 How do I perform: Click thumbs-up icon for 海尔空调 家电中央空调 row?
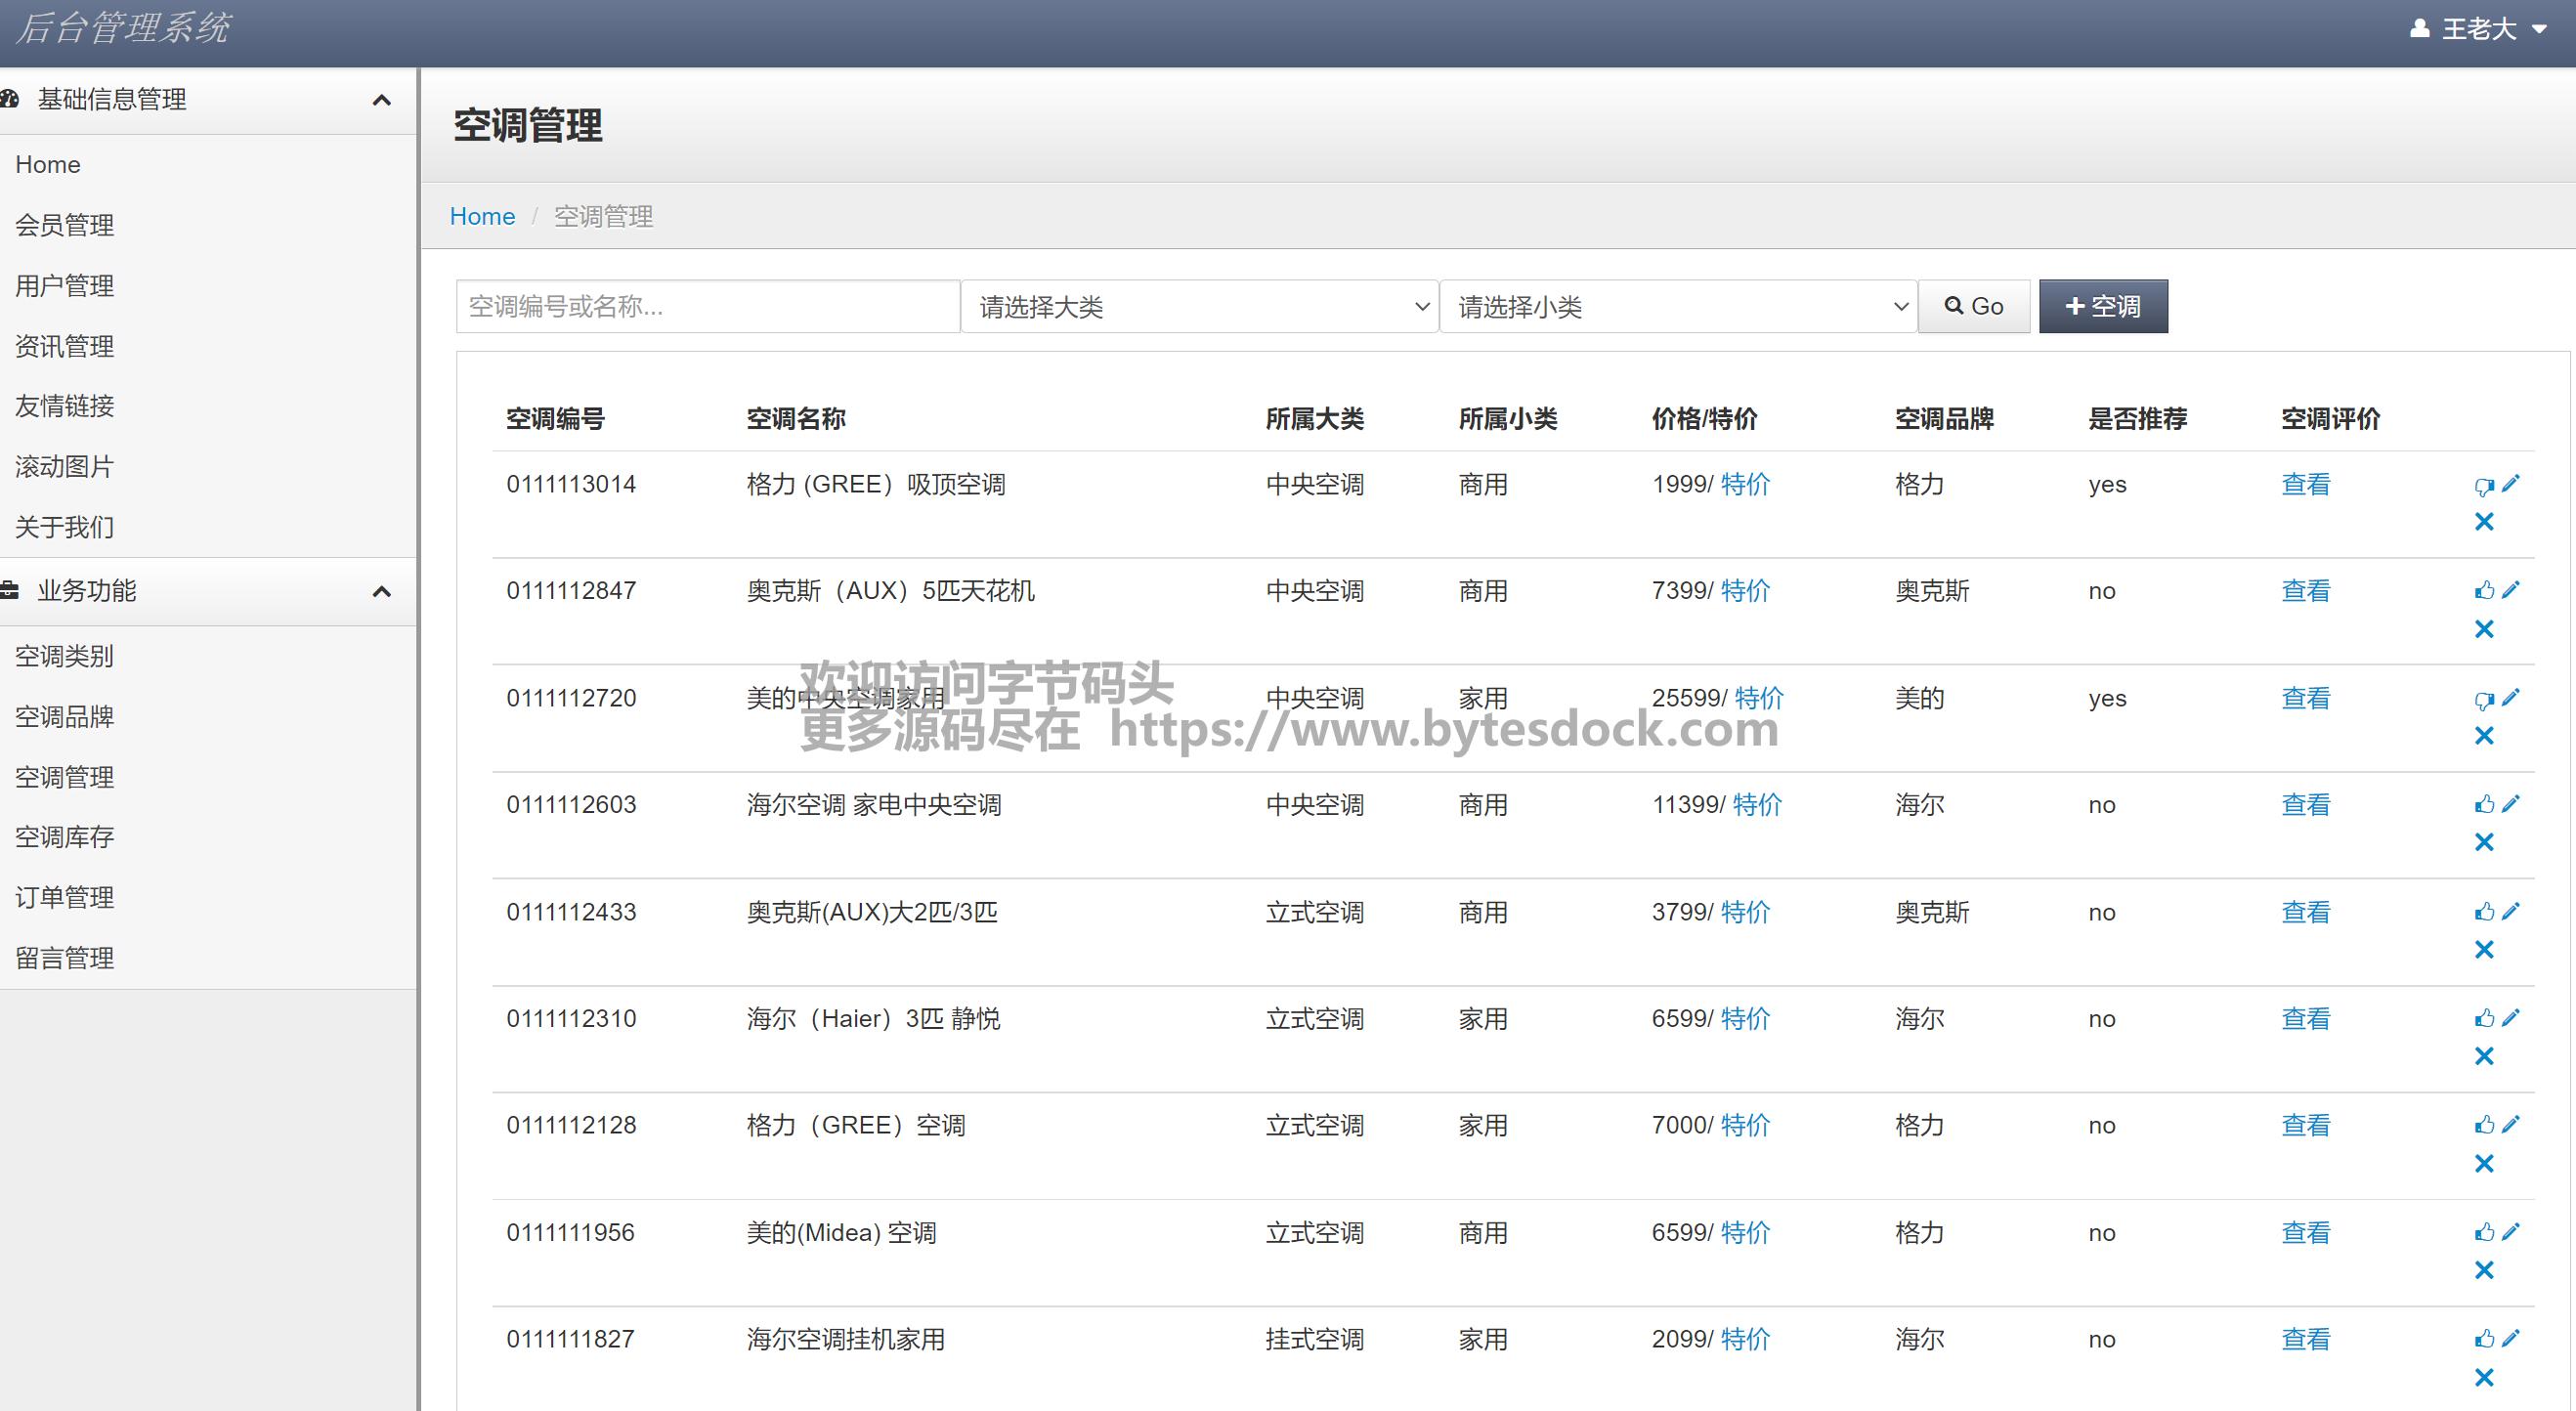pyautogui.click(x=2484, y=804)
